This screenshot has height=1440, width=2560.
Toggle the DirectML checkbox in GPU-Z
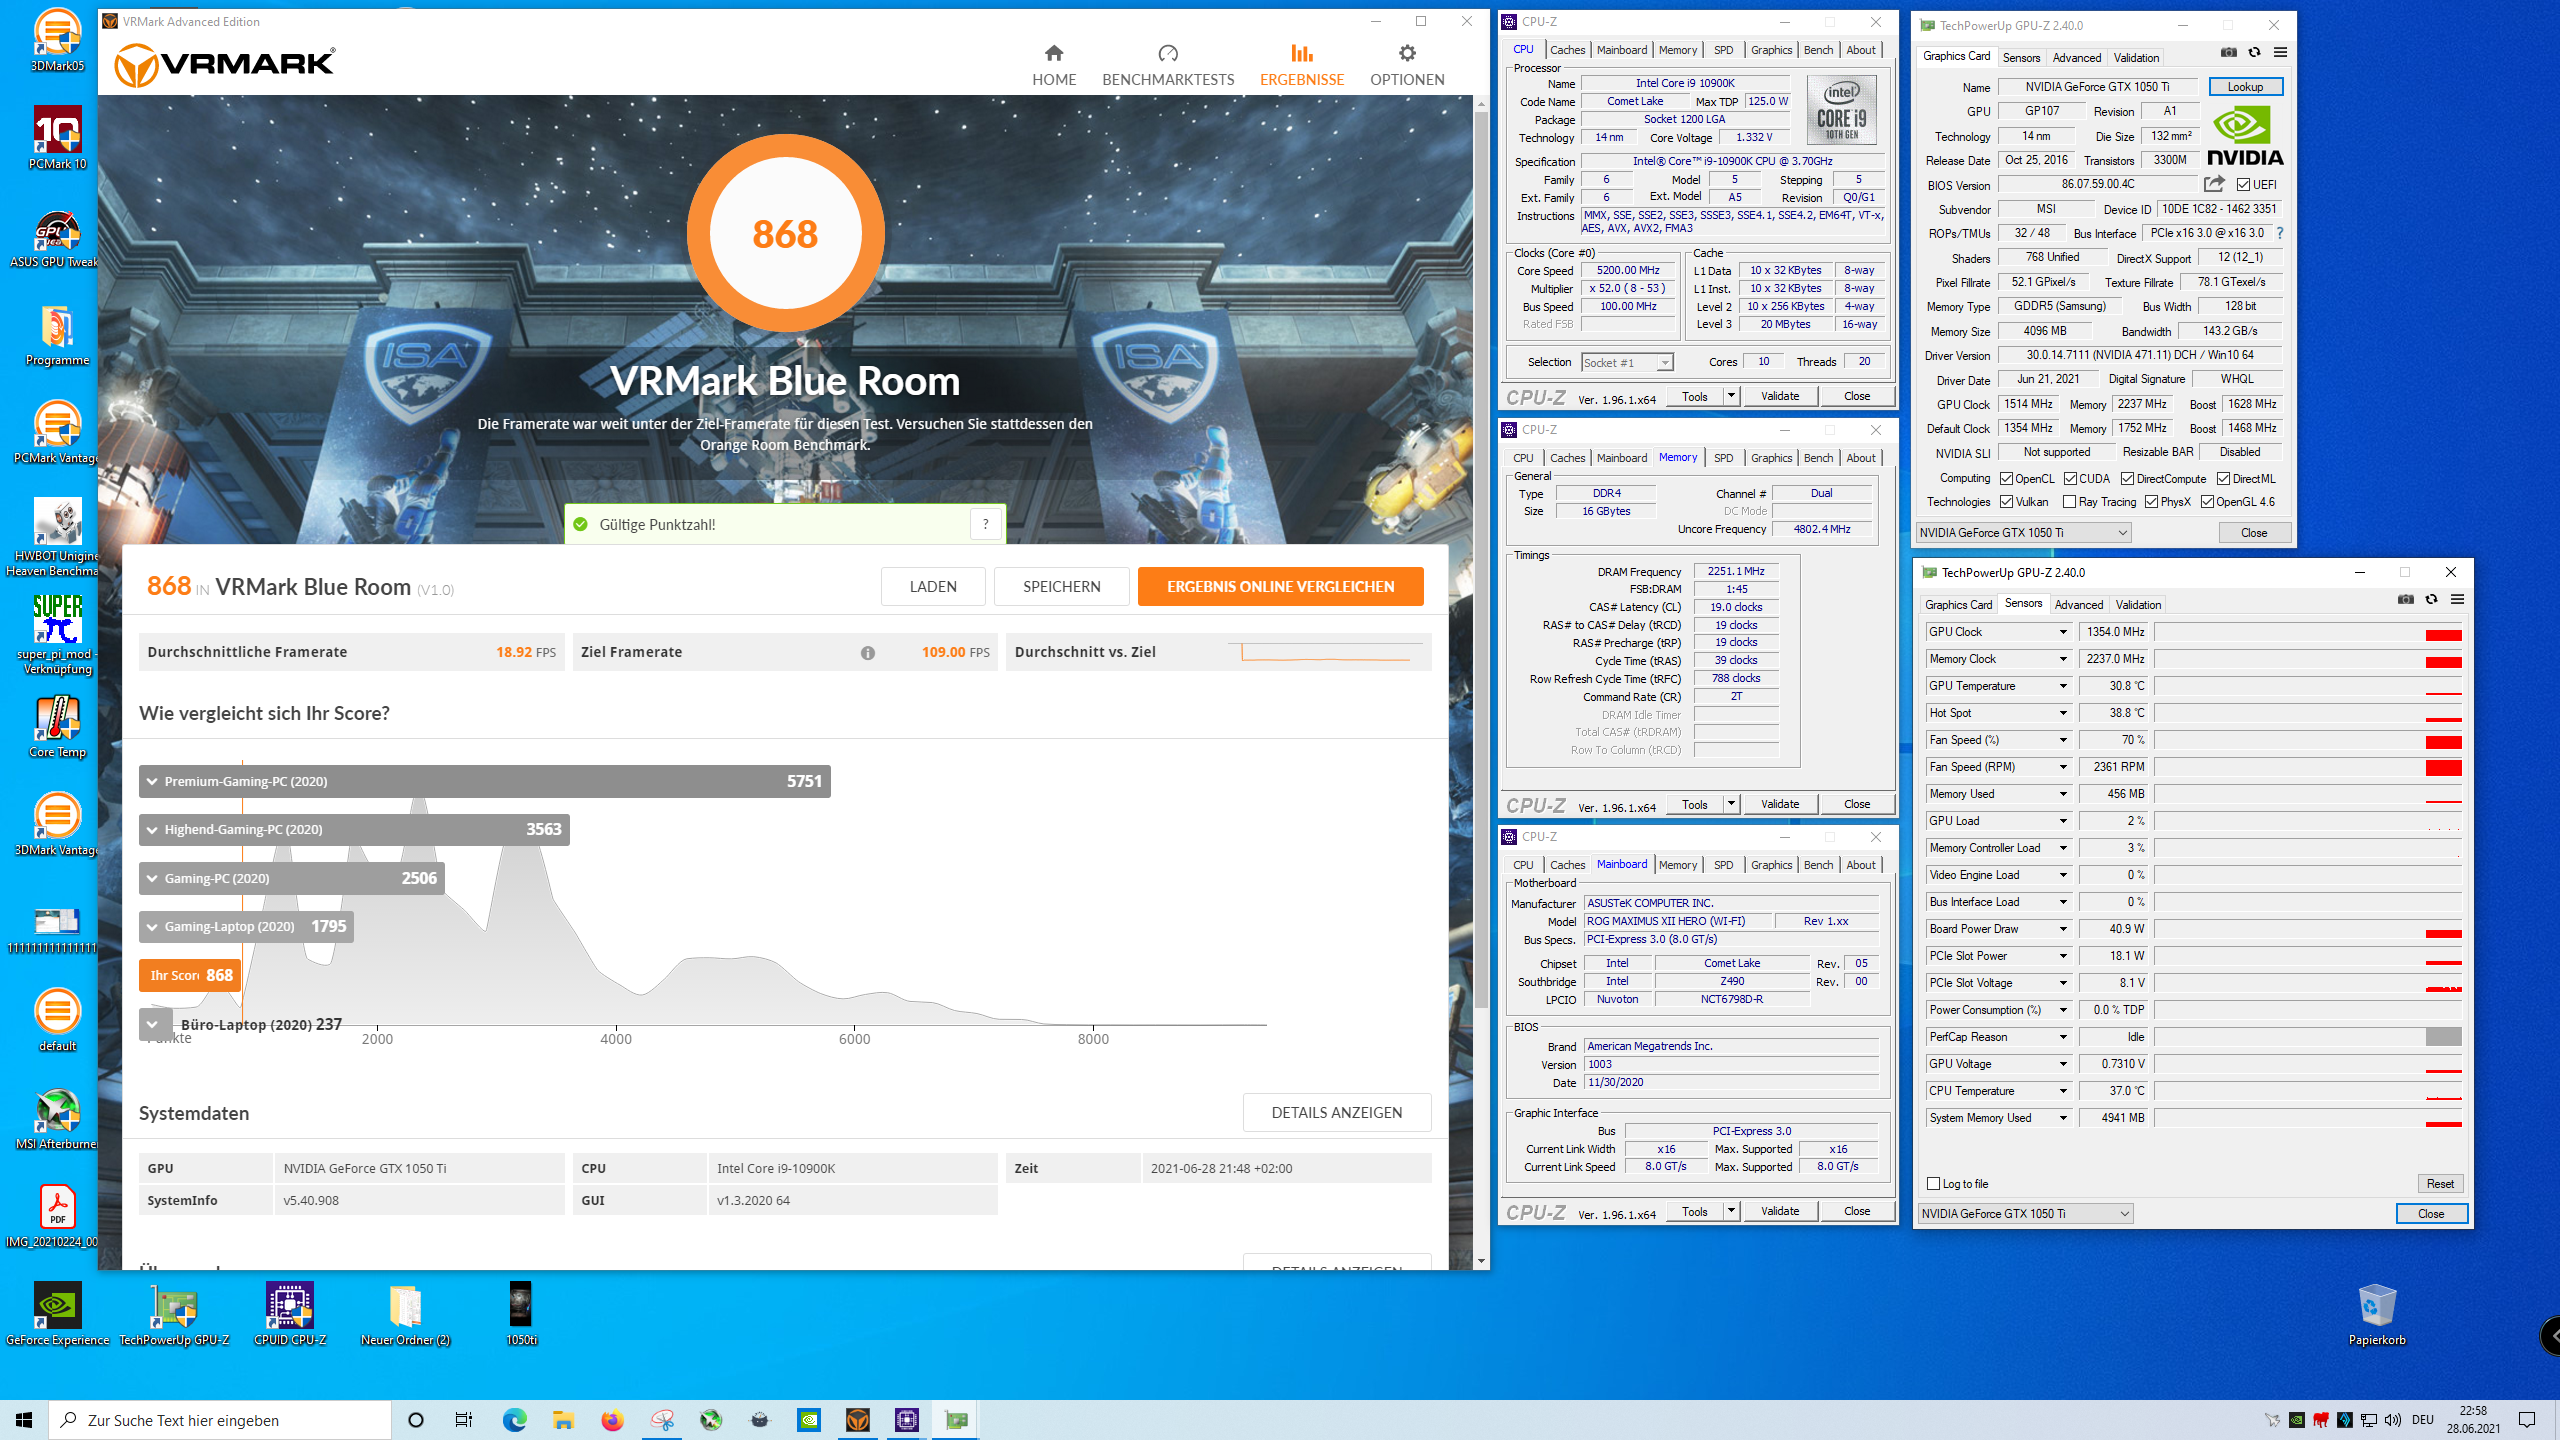pos(2223,479)
